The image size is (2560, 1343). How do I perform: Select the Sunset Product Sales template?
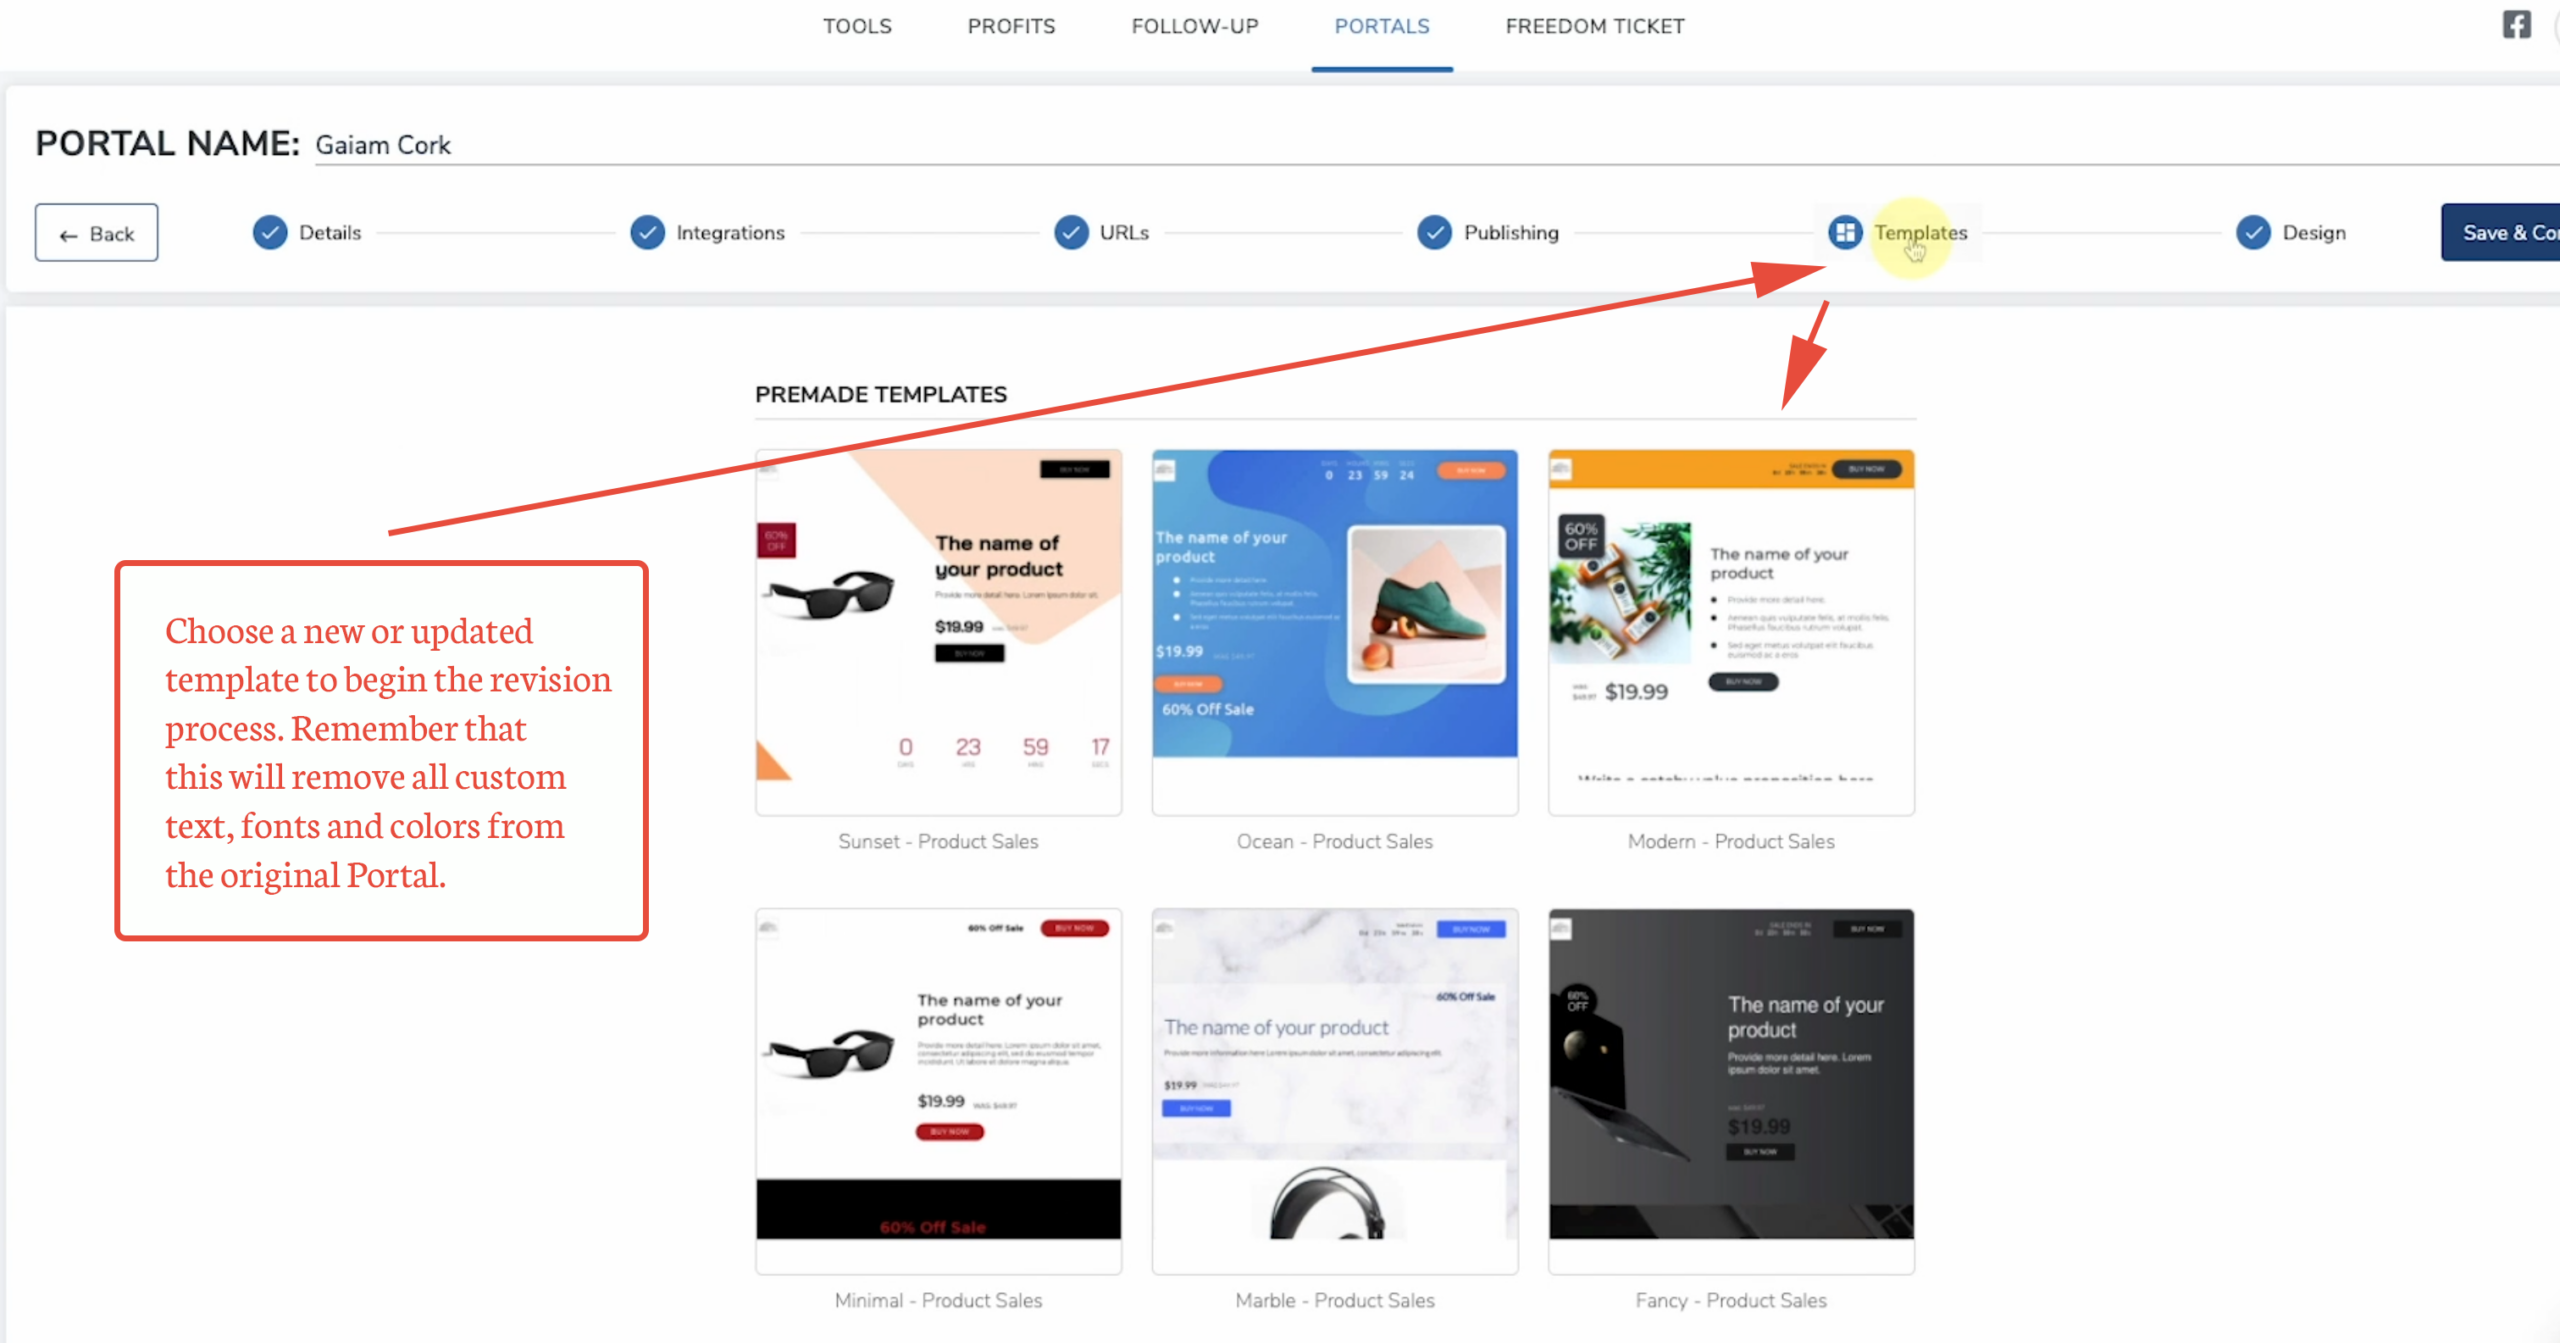[x=938, y=632]
